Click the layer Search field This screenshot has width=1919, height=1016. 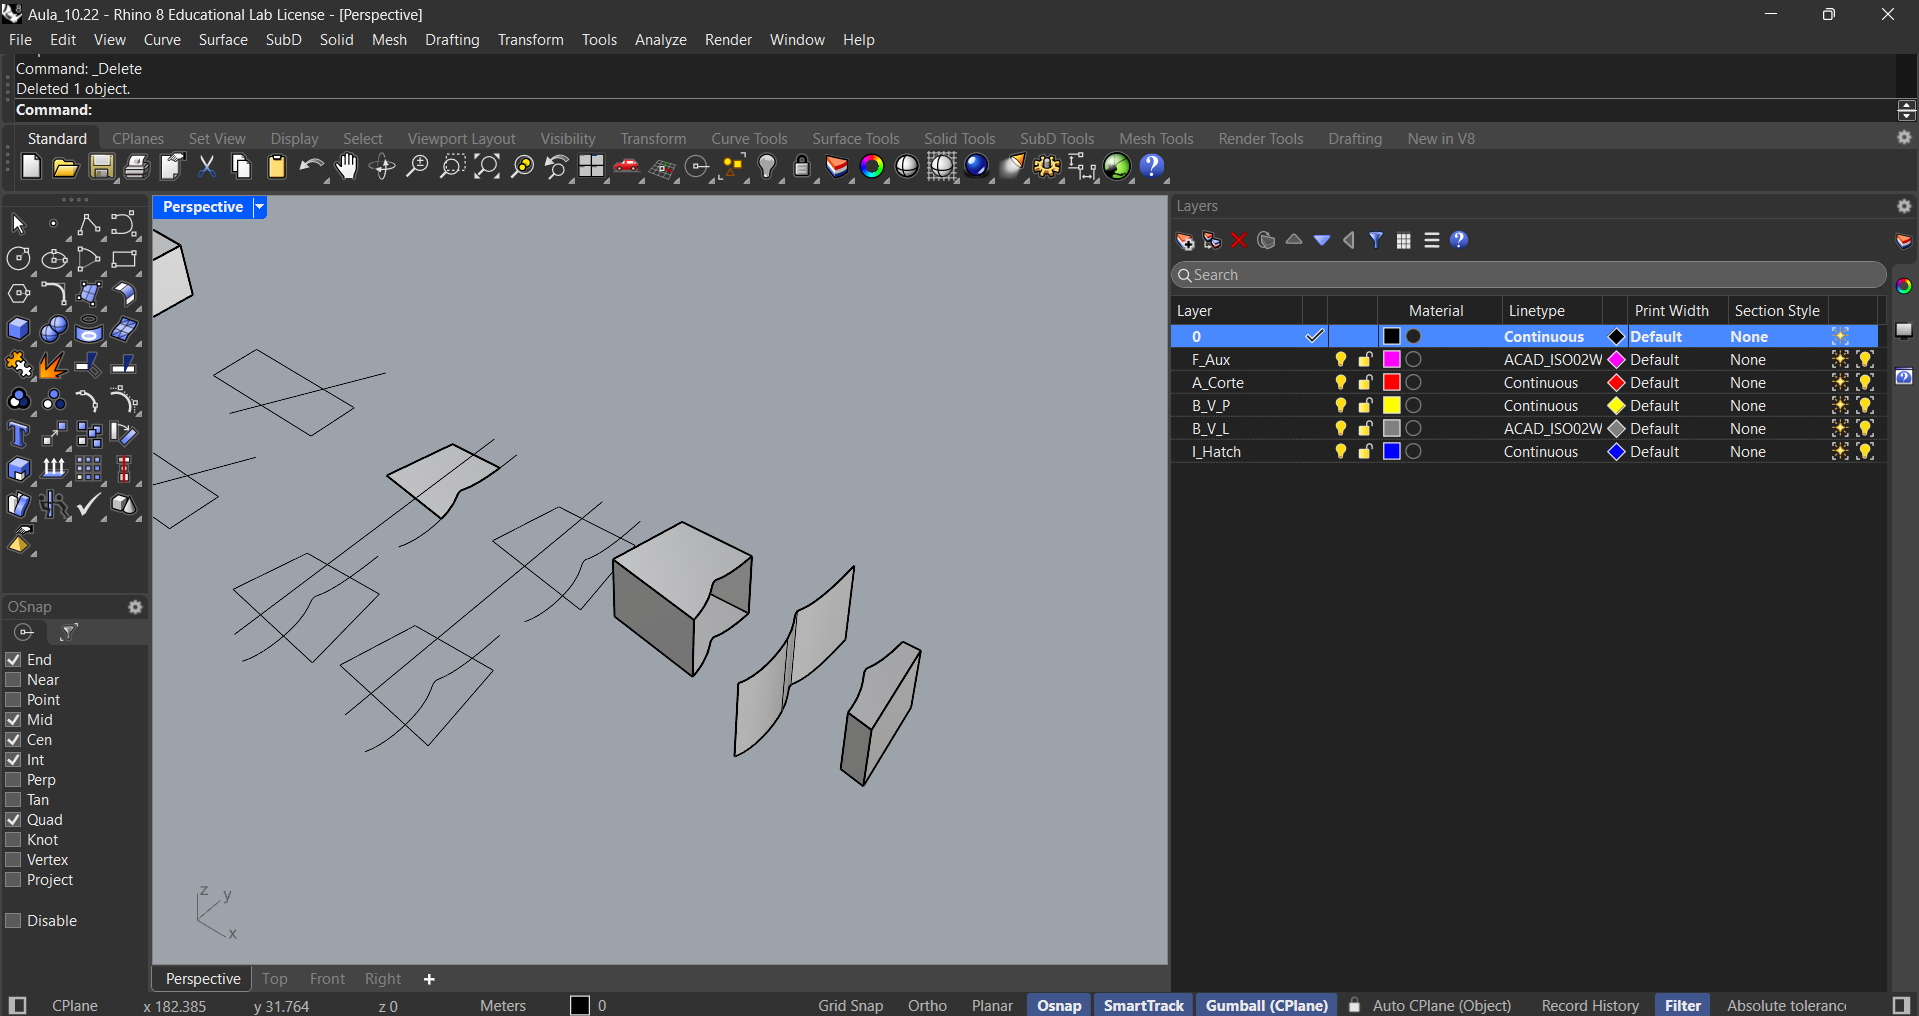(x=1528, y=275)
